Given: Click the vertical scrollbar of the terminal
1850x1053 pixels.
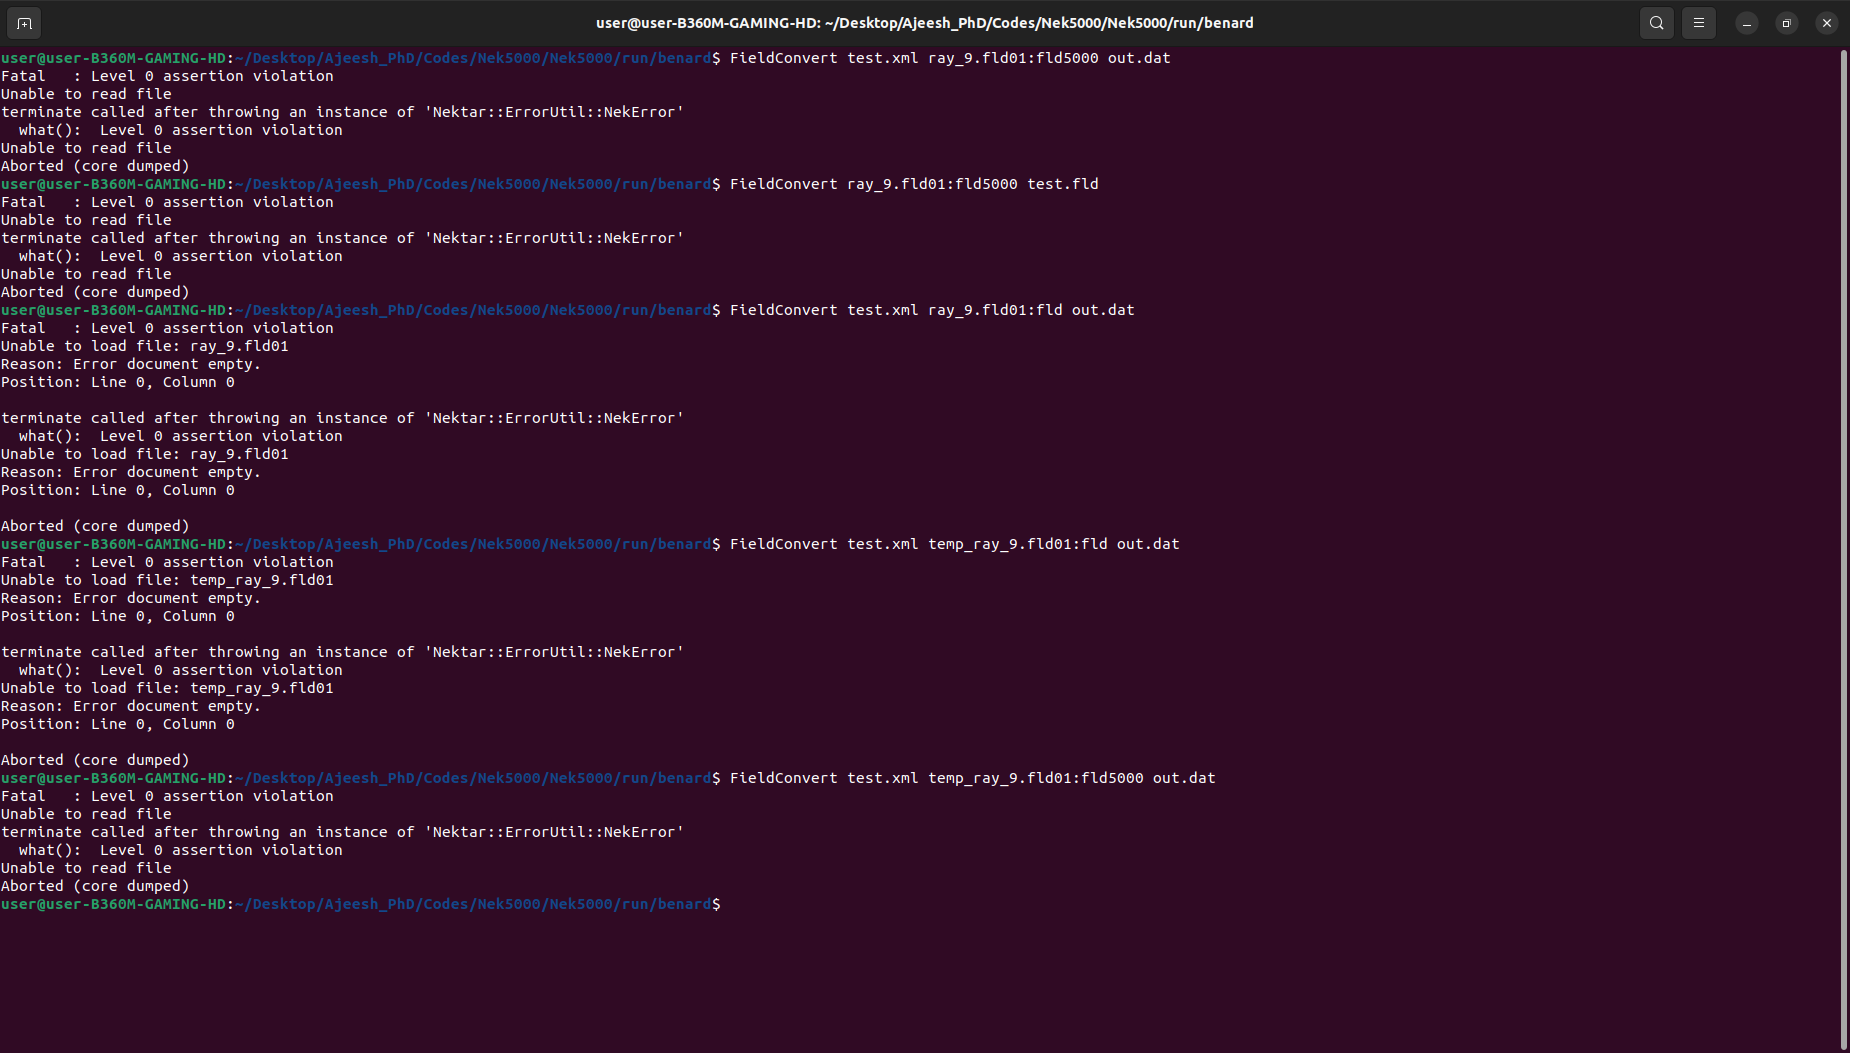Looking at the screenshot, I should click(x=1843, y=500).
